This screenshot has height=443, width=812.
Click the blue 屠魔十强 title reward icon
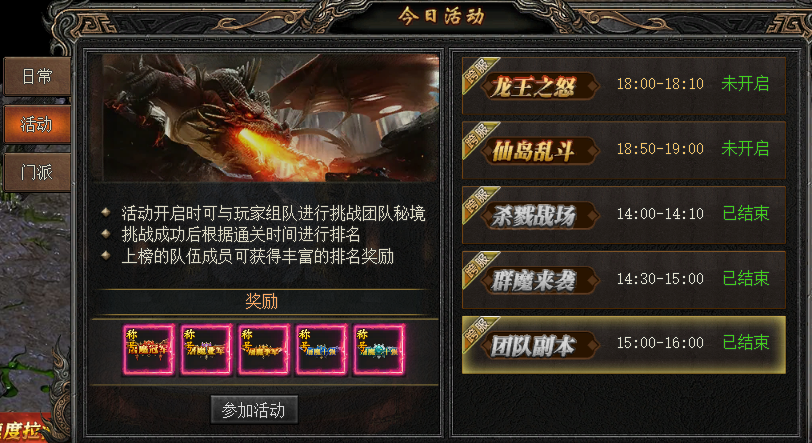(x=321, y=349)
